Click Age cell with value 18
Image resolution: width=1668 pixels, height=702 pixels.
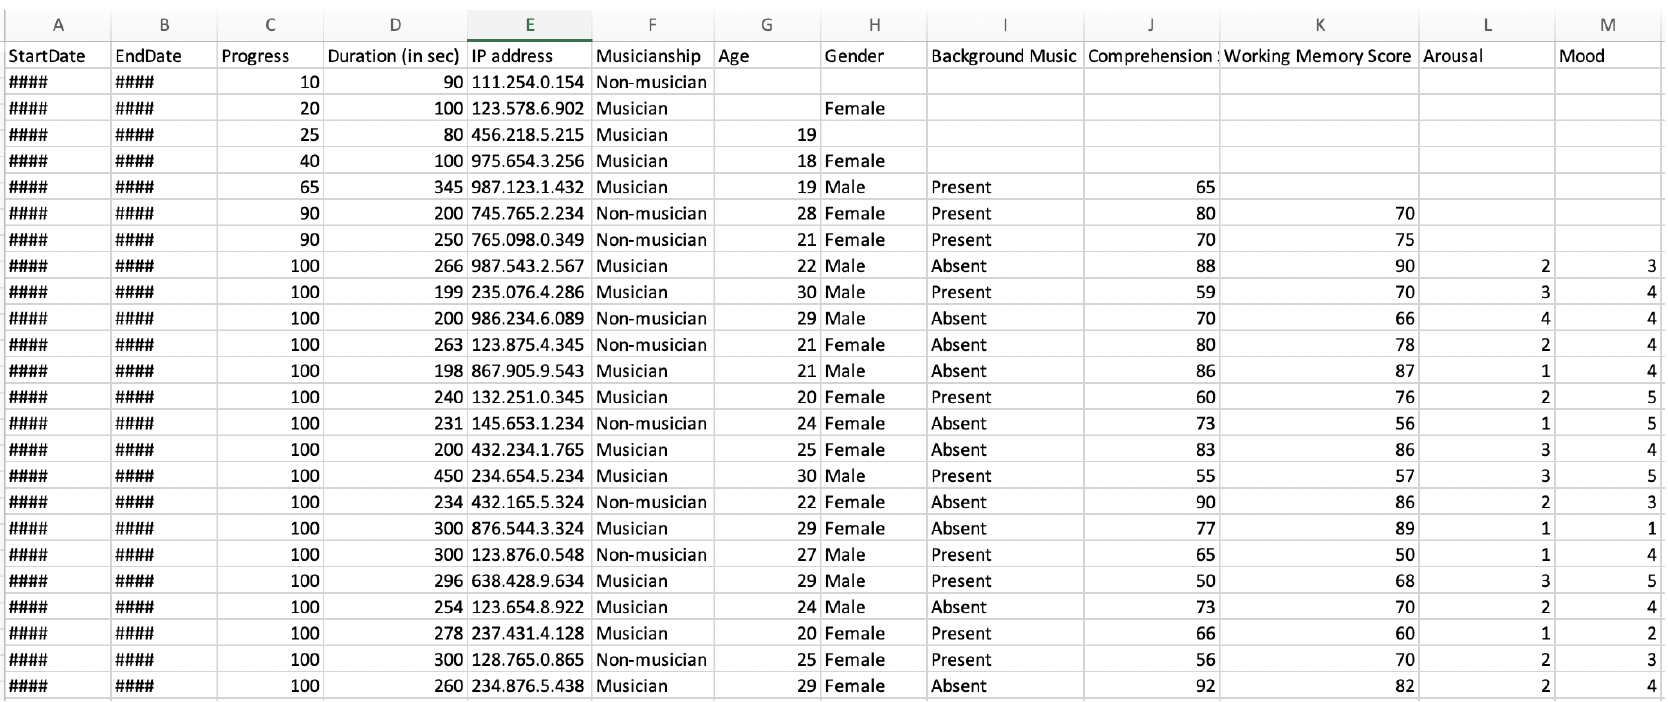767,161
